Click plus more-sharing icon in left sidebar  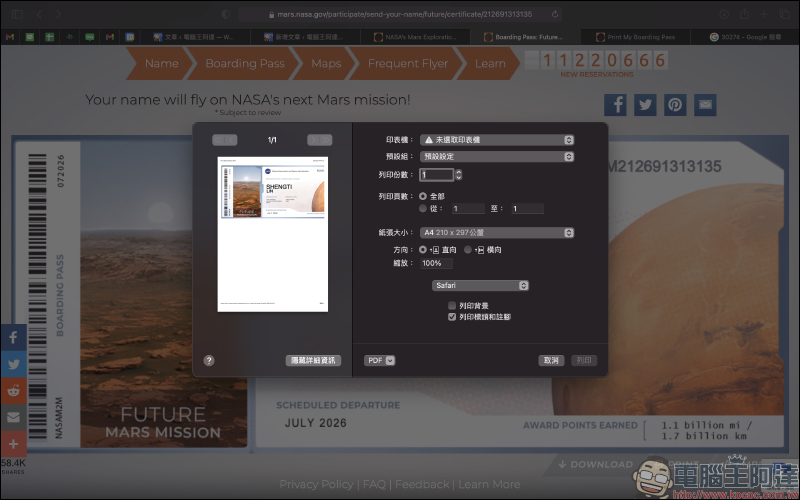coord(13,444)
